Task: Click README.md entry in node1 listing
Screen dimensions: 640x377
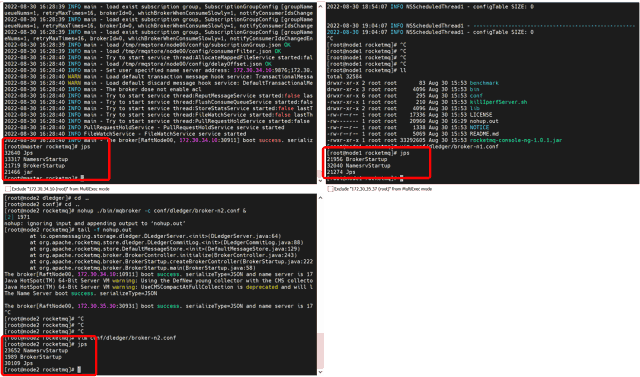Action: coord(484,134)
